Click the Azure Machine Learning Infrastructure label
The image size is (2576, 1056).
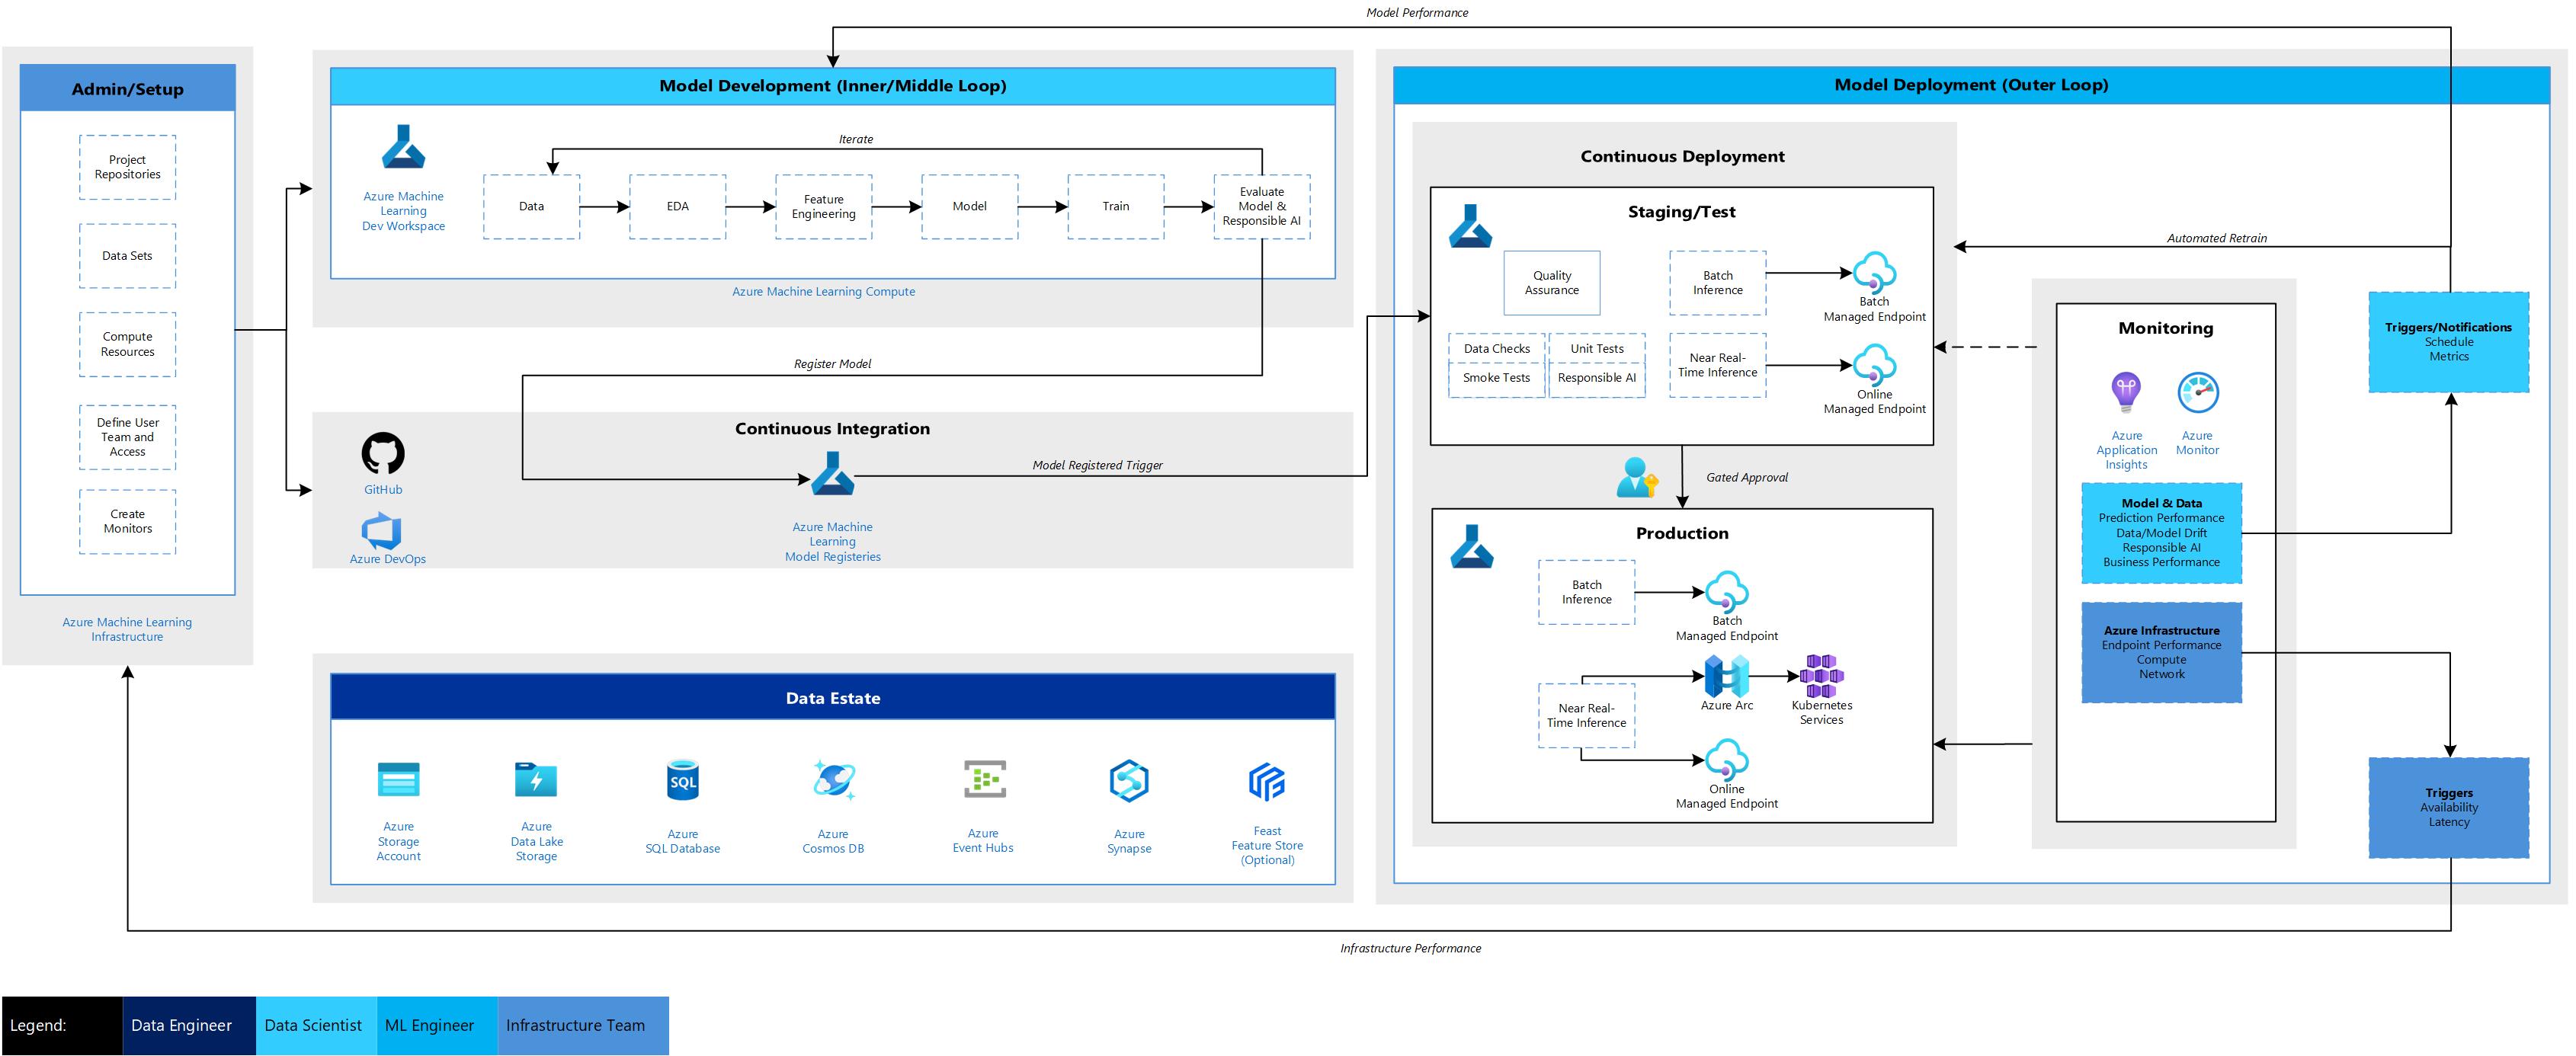tap(127, 629)
